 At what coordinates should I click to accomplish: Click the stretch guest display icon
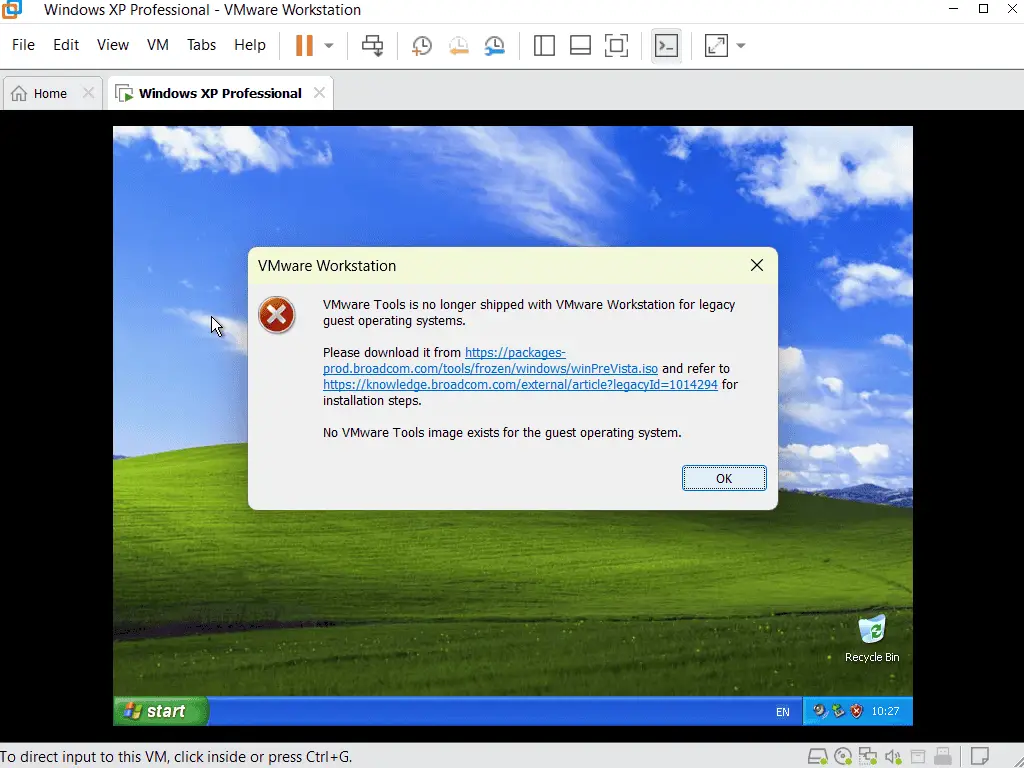716,46
